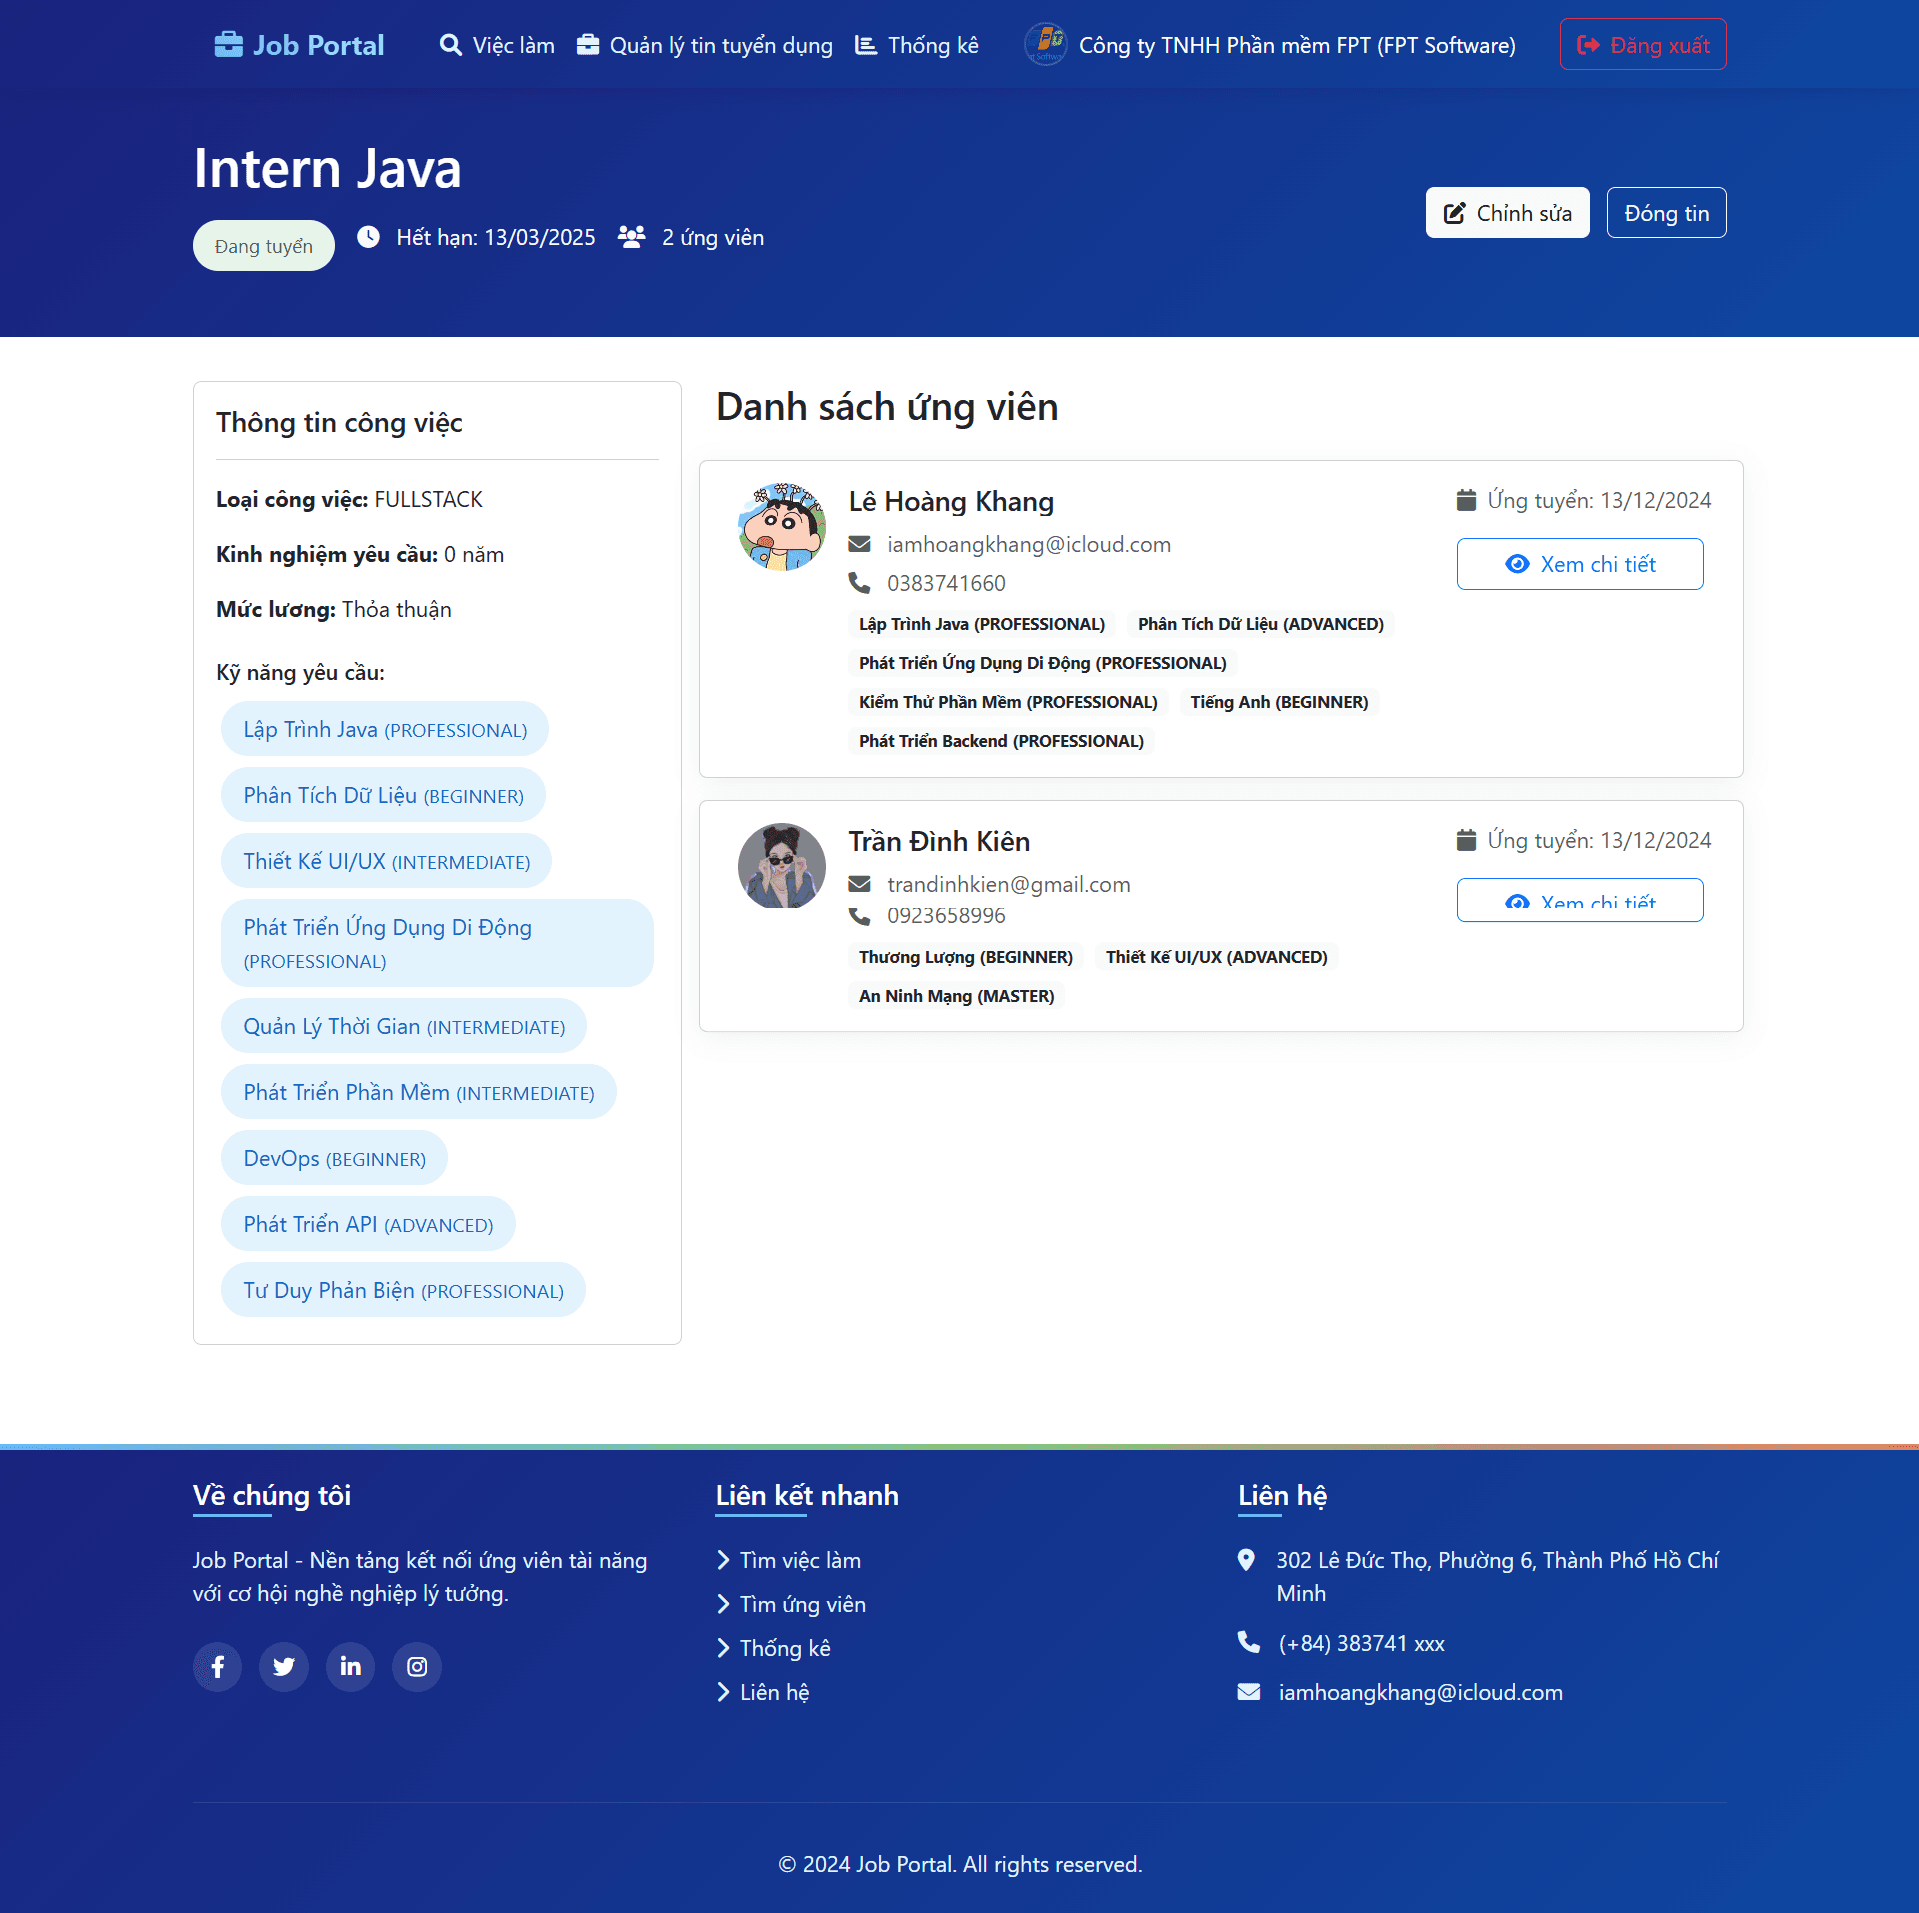Open Facebook social icon in footer

pyautogui.click(x=217, y=1666)
